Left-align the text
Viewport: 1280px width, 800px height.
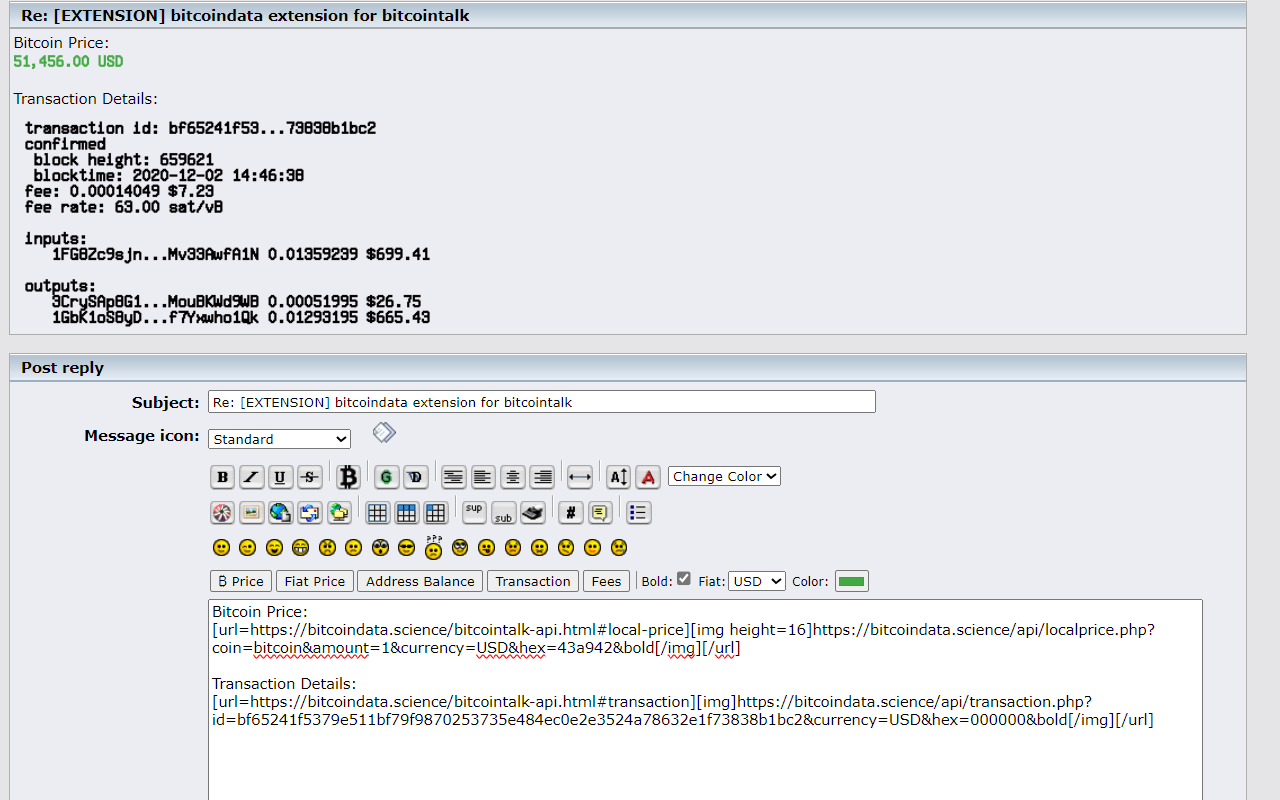[x=483, y=477]
